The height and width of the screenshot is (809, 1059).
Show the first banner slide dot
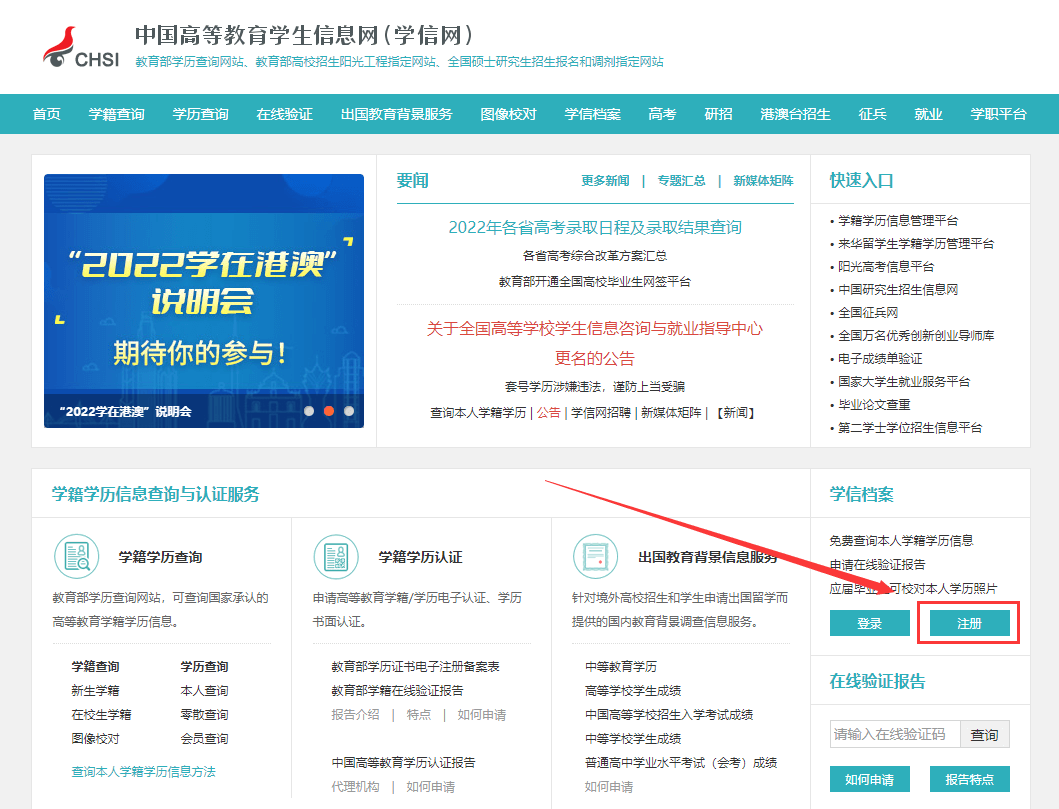coord(309,411)
